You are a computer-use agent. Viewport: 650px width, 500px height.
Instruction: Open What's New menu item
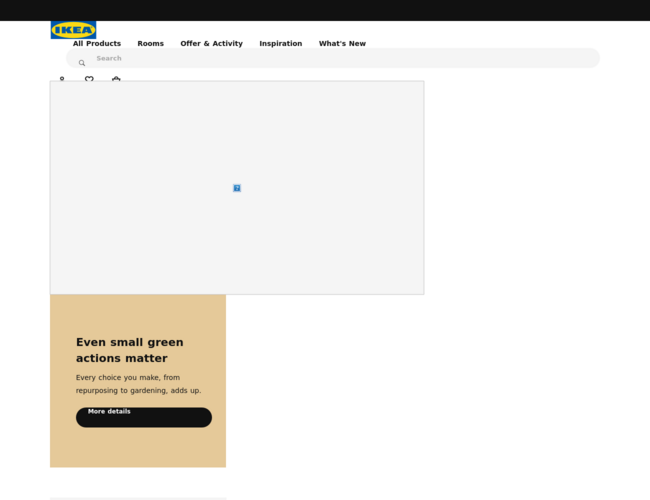click(342, 44)
